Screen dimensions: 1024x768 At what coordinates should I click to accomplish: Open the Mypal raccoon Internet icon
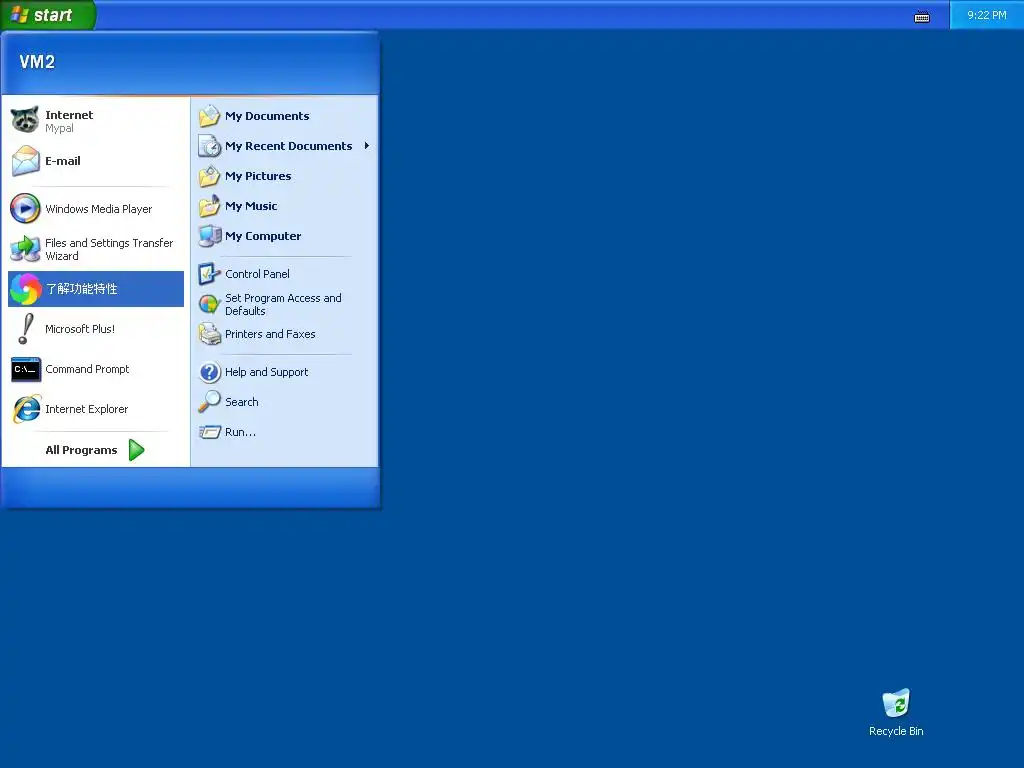point(25,120)
